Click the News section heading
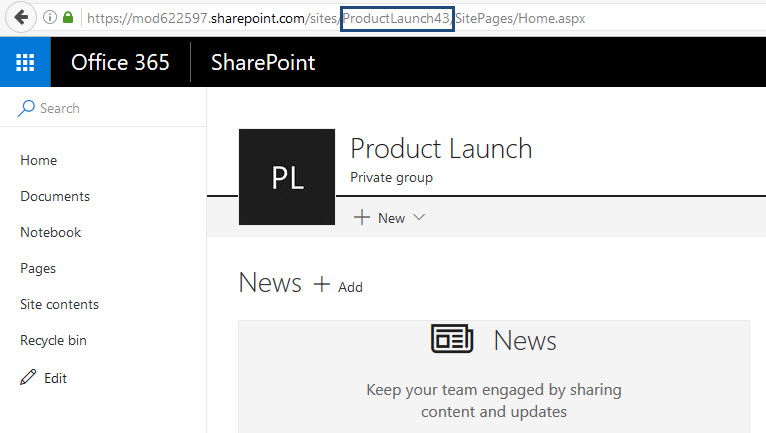766x433 pixels. point(270,282)
